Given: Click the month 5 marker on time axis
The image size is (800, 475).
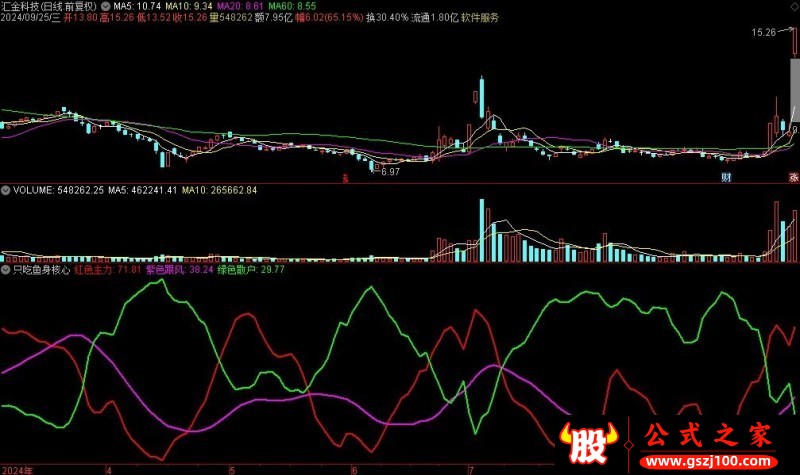Looking at the screenshot, I should pos(232,470).
